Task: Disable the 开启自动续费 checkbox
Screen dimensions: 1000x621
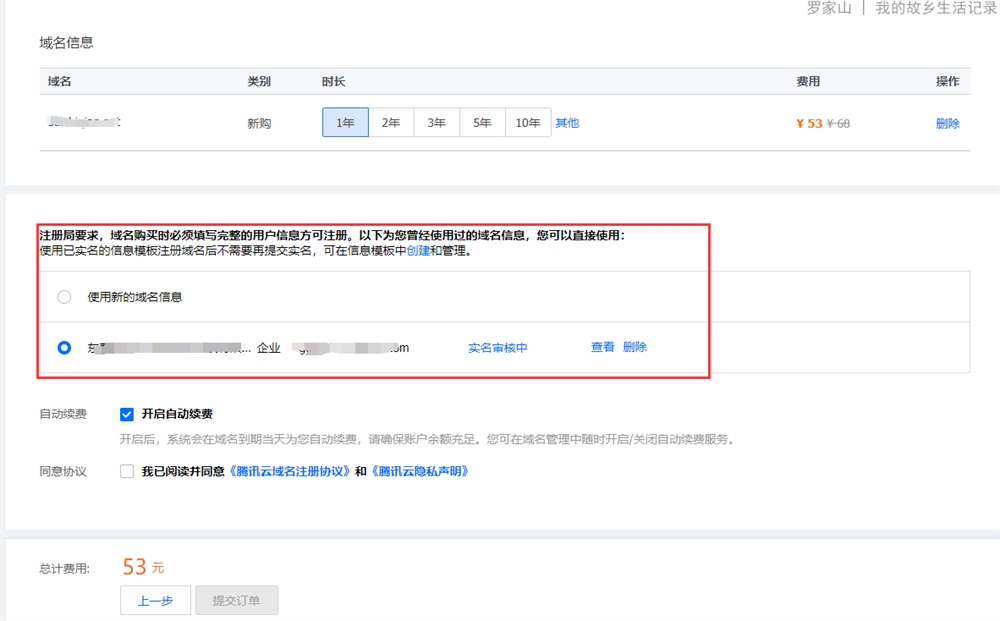Action: pyautogui.click(x=127, y=414)
